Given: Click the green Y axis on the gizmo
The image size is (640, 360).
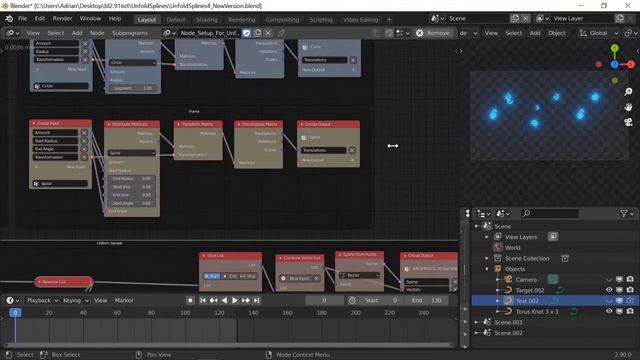Looking at the screenshot, I should click(615, 49).
